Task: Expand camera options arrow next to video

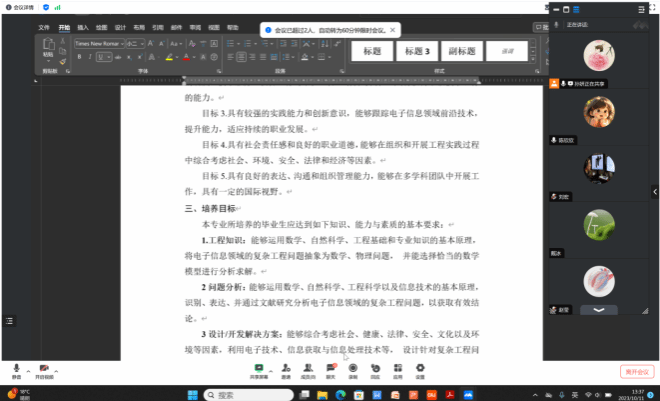Action: pyautogui.click(x=58, y=368)
